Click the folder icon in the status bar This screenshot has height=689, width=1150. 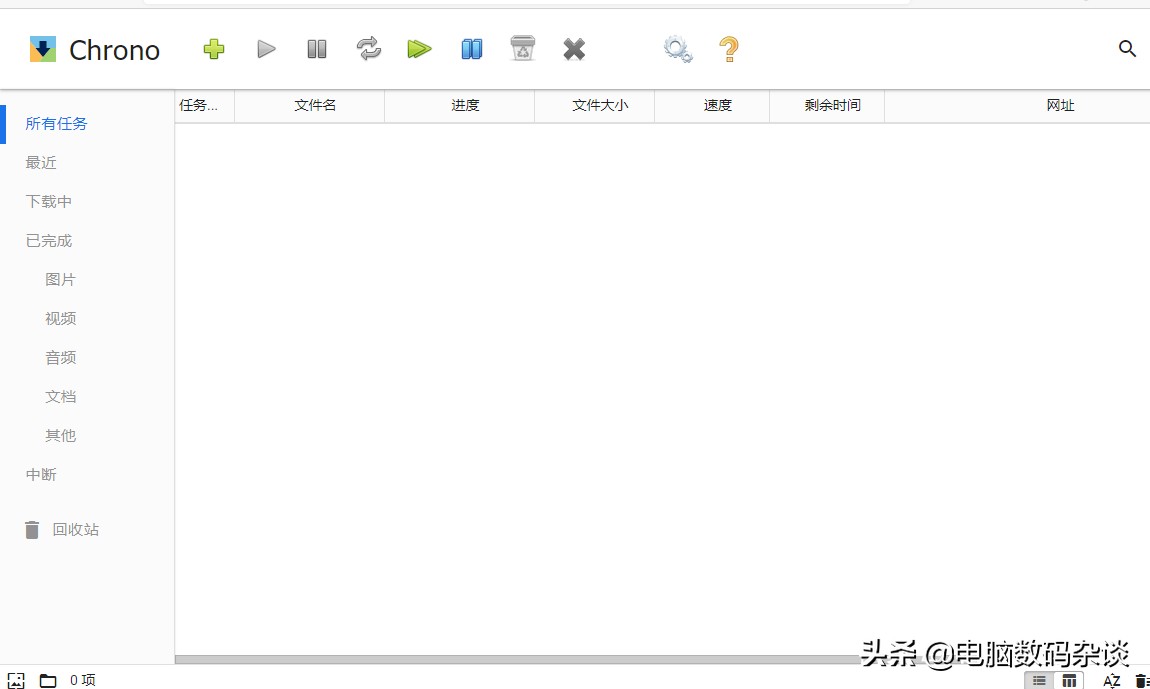click(46, 680)
